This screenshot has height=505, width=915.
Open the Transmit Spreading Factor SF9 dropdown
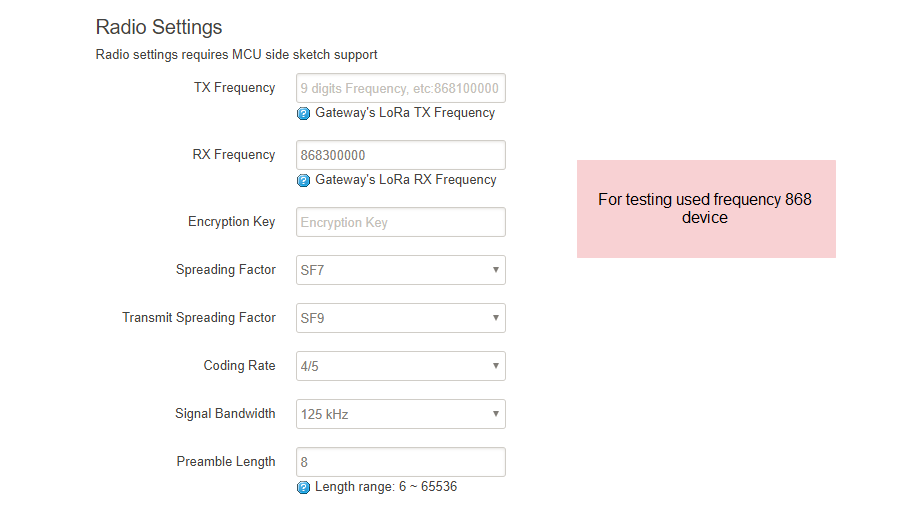click(x=401, y=318)
